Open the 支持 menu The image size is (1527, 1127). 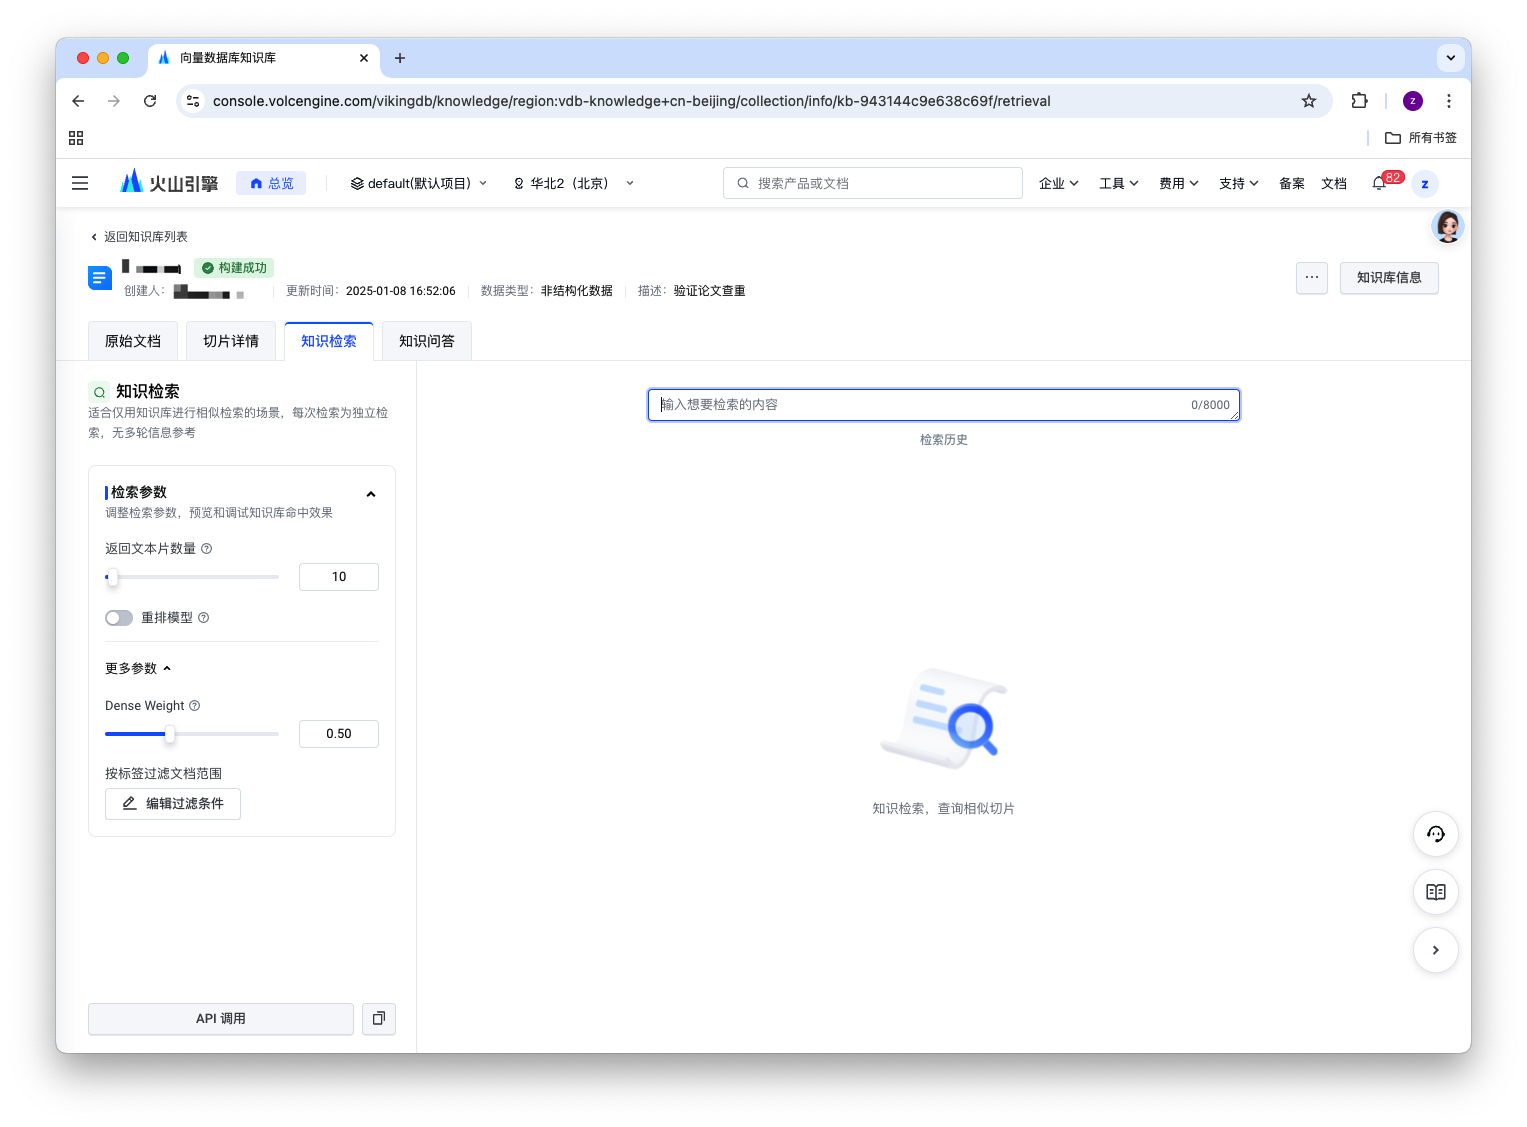pos(1239,183)
